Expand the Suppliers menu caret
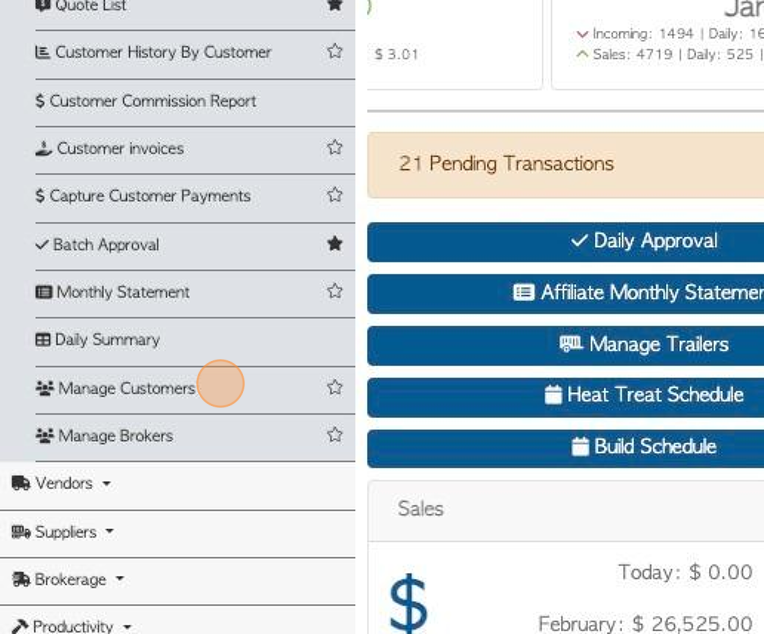 [110, 531]
